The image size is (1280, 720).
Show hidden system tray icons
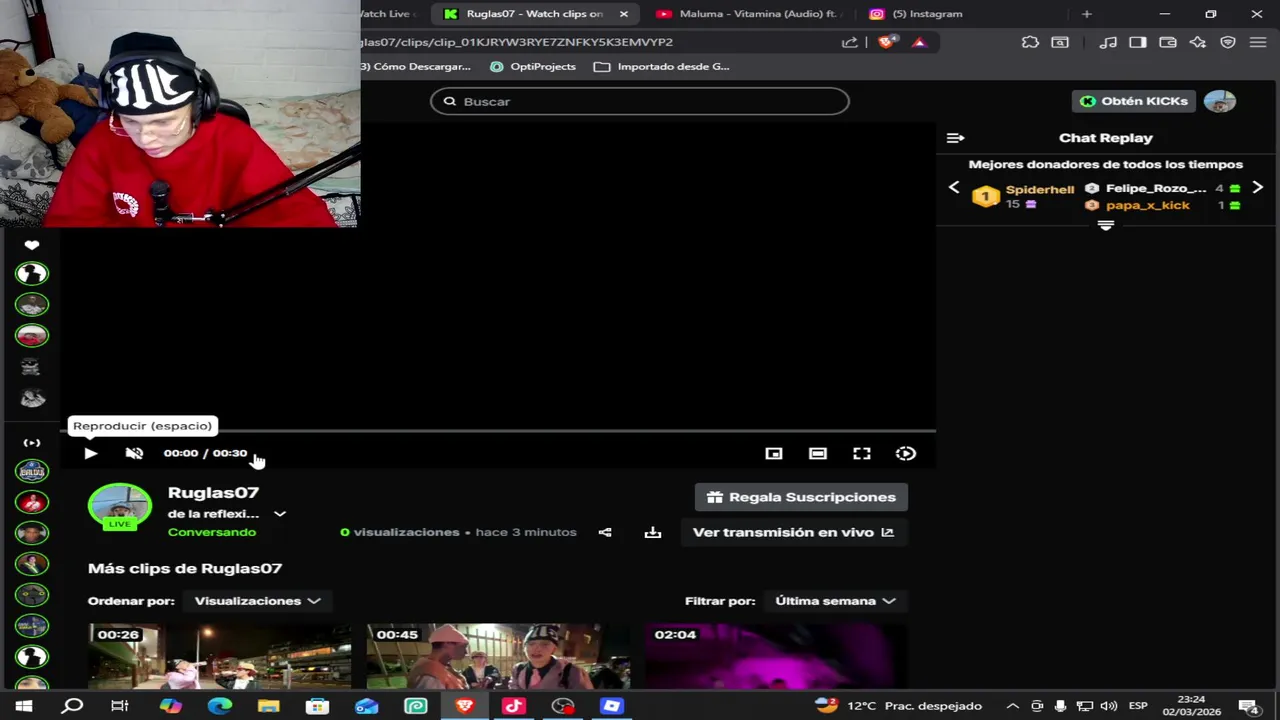(x=1013, y=706)
